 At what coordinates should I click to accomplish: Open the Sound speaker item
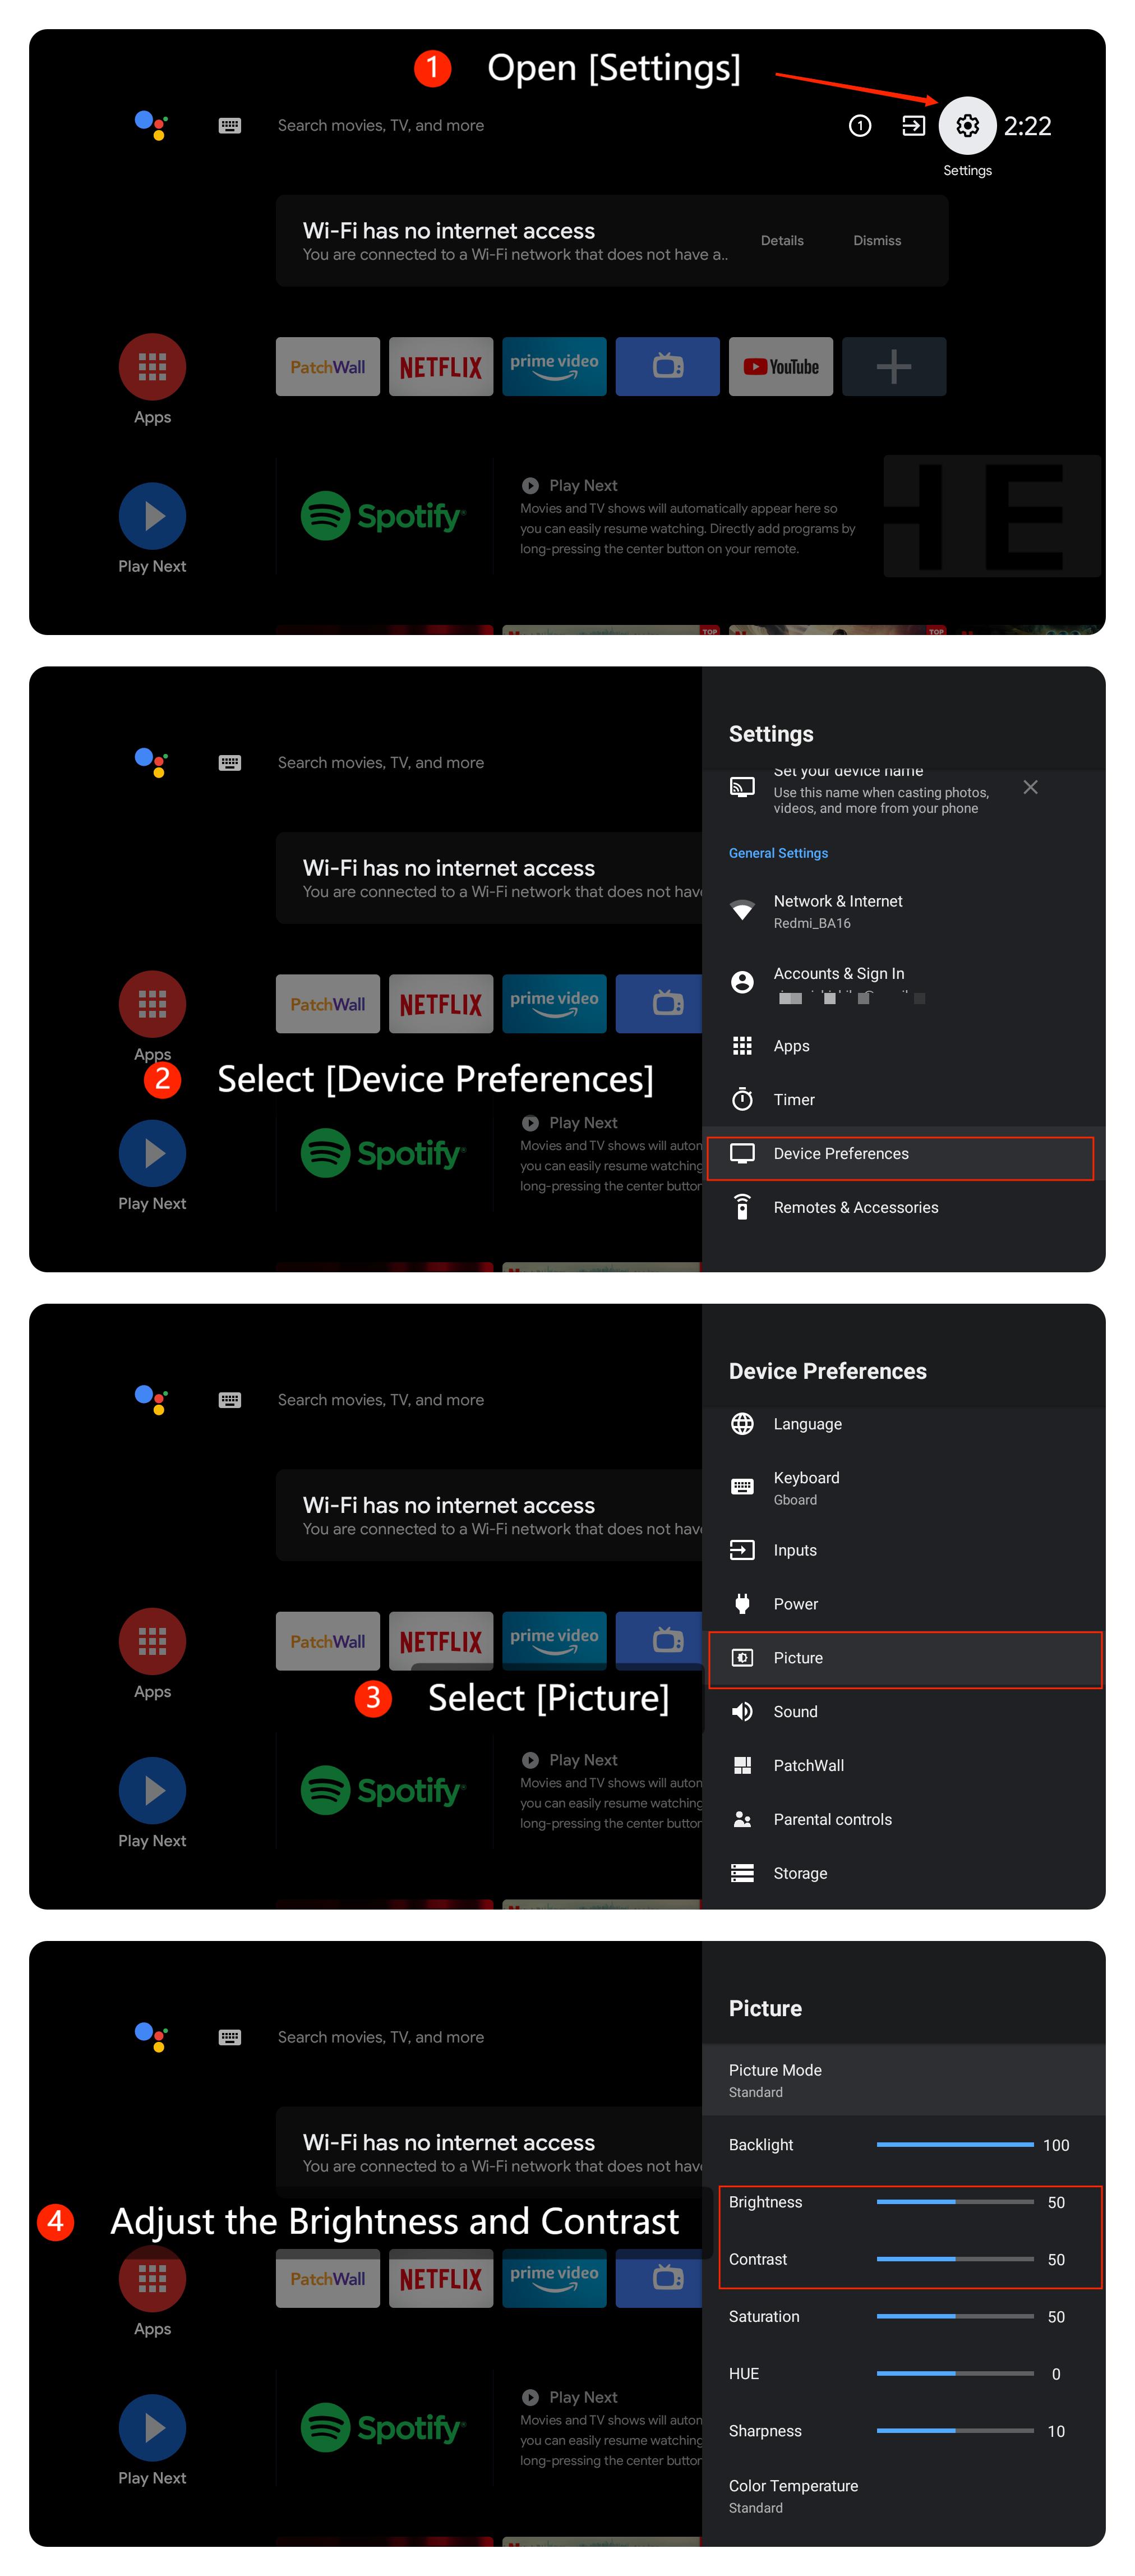pos(795,1712)
